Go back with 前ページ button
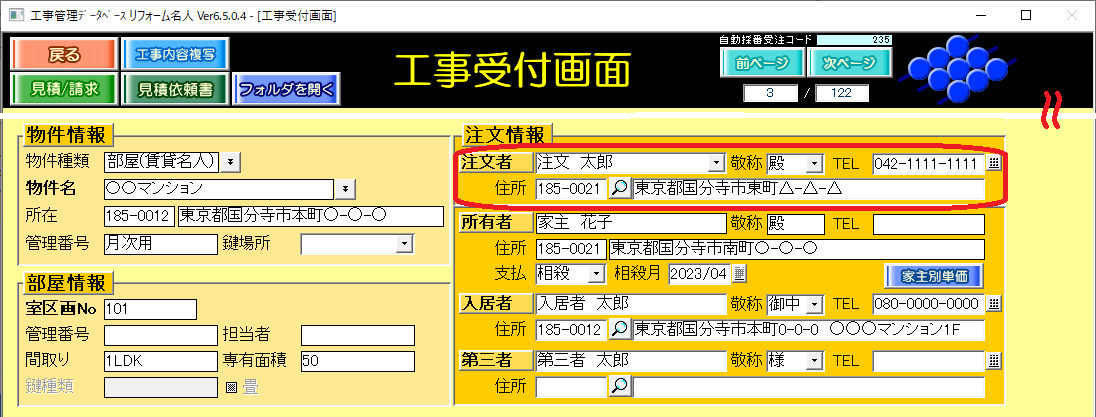Screen dimensions: 1096x417 tap(761, 62)
